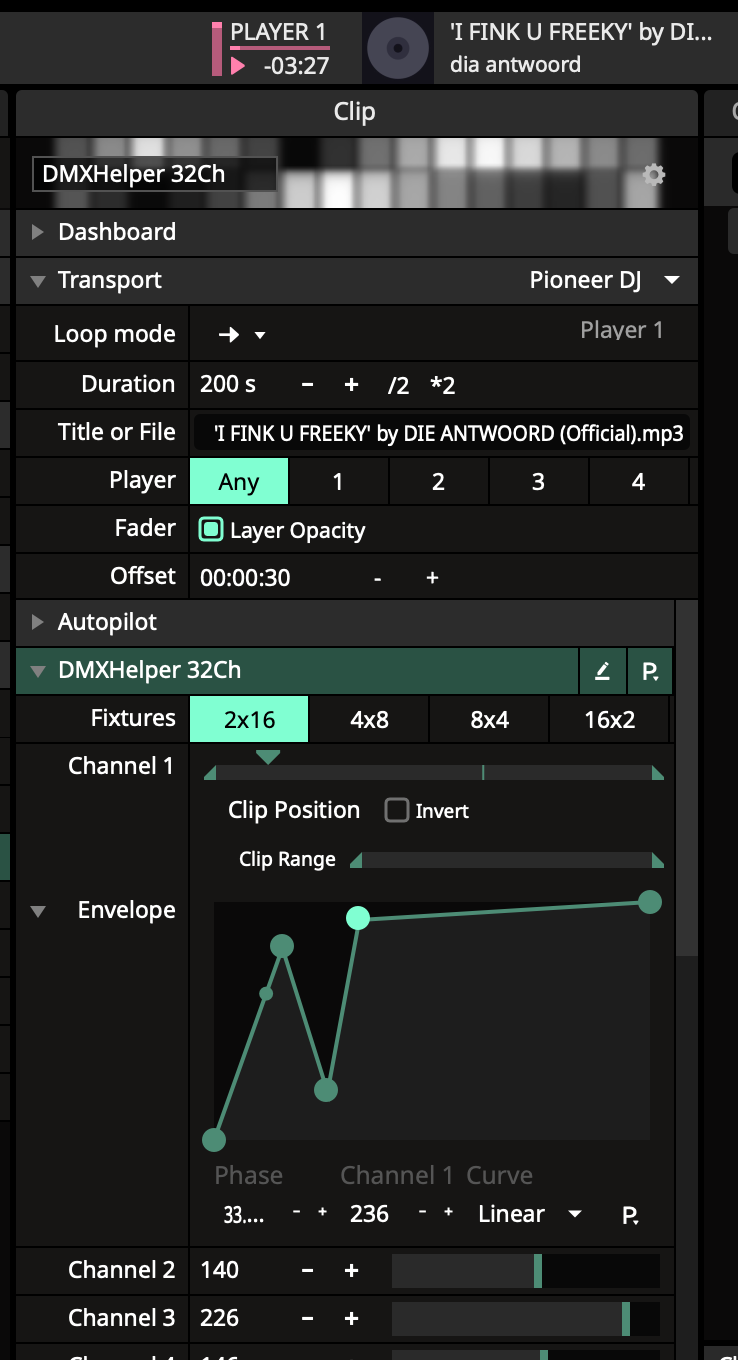Viewport: 738px width, 1360px height.
Task: Toggle the Layer Opacity fader checkbox
Action: pos(211,530)
